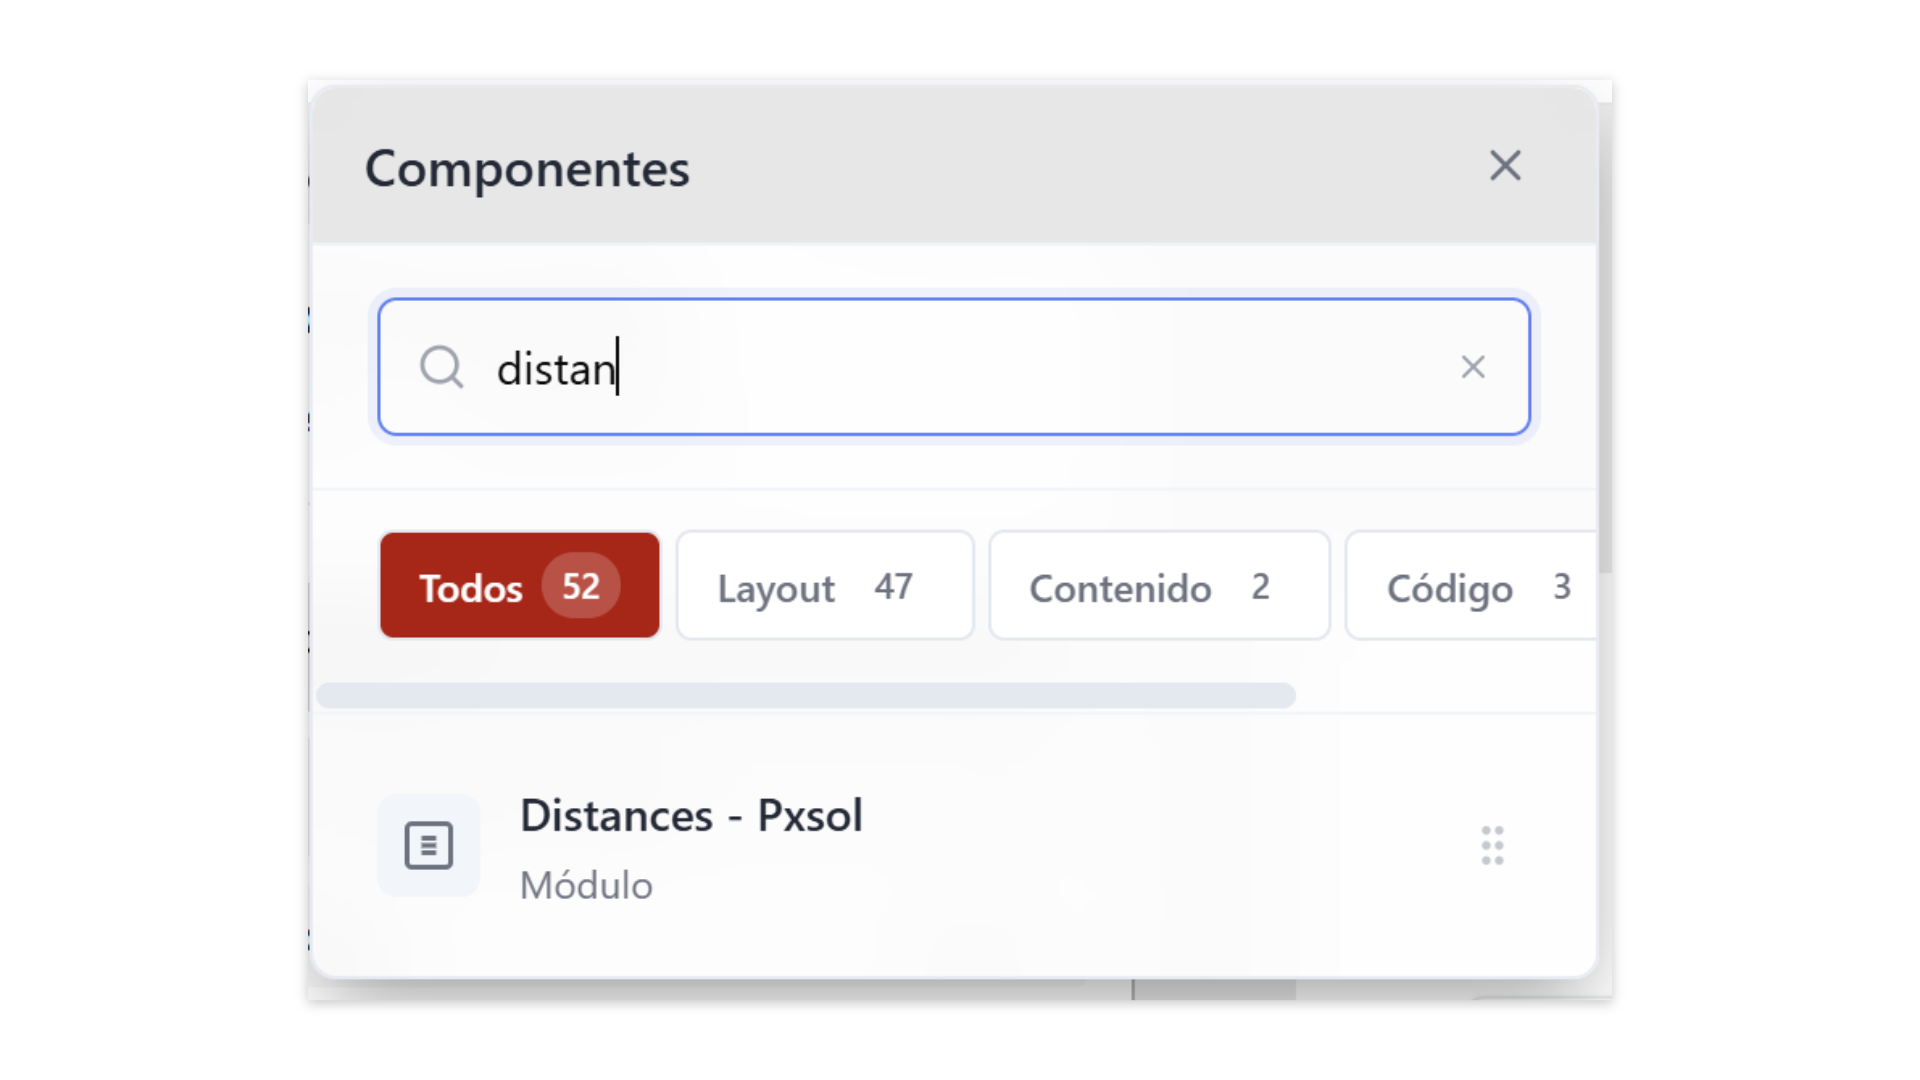This screenshot has width=1920, height=1080.
Task: Click the 3 count on Código
Action: [1561, 587]
